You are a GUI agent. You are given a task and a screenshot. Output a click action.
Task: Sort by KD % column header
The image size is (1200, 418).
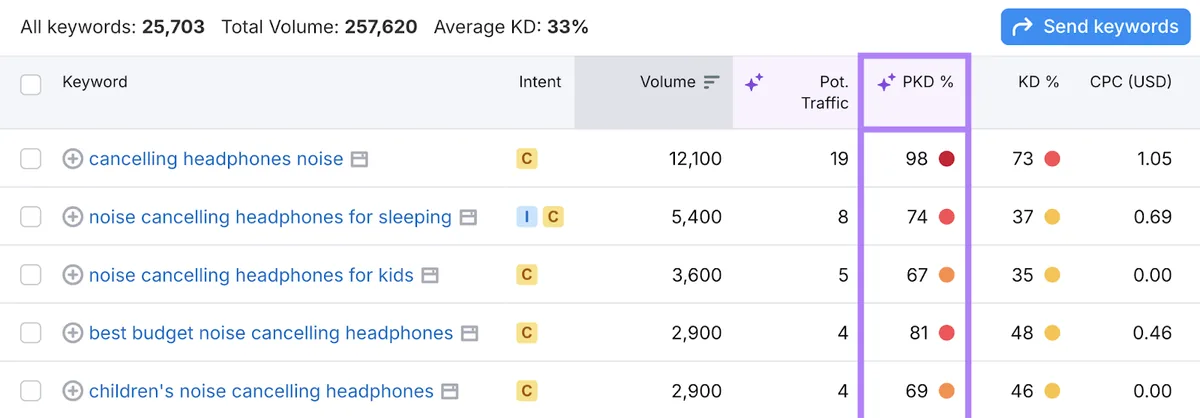(x=1038, y=82)
